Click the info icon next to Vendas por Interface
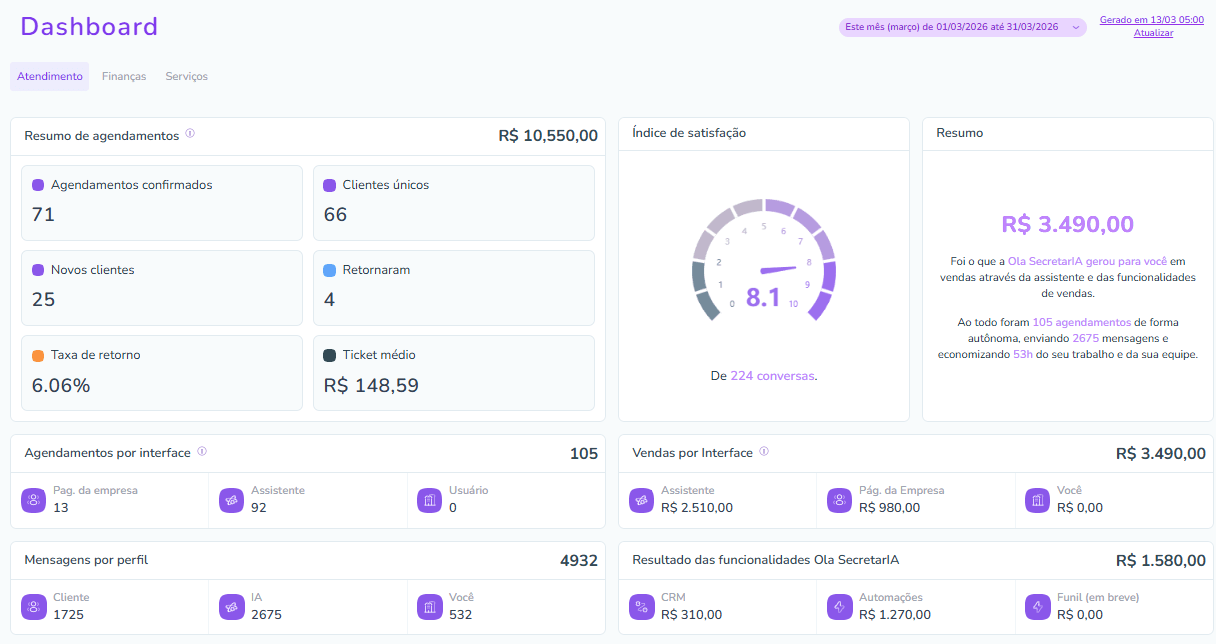This screenshot has width=1216, height=644. pos(765,452)
